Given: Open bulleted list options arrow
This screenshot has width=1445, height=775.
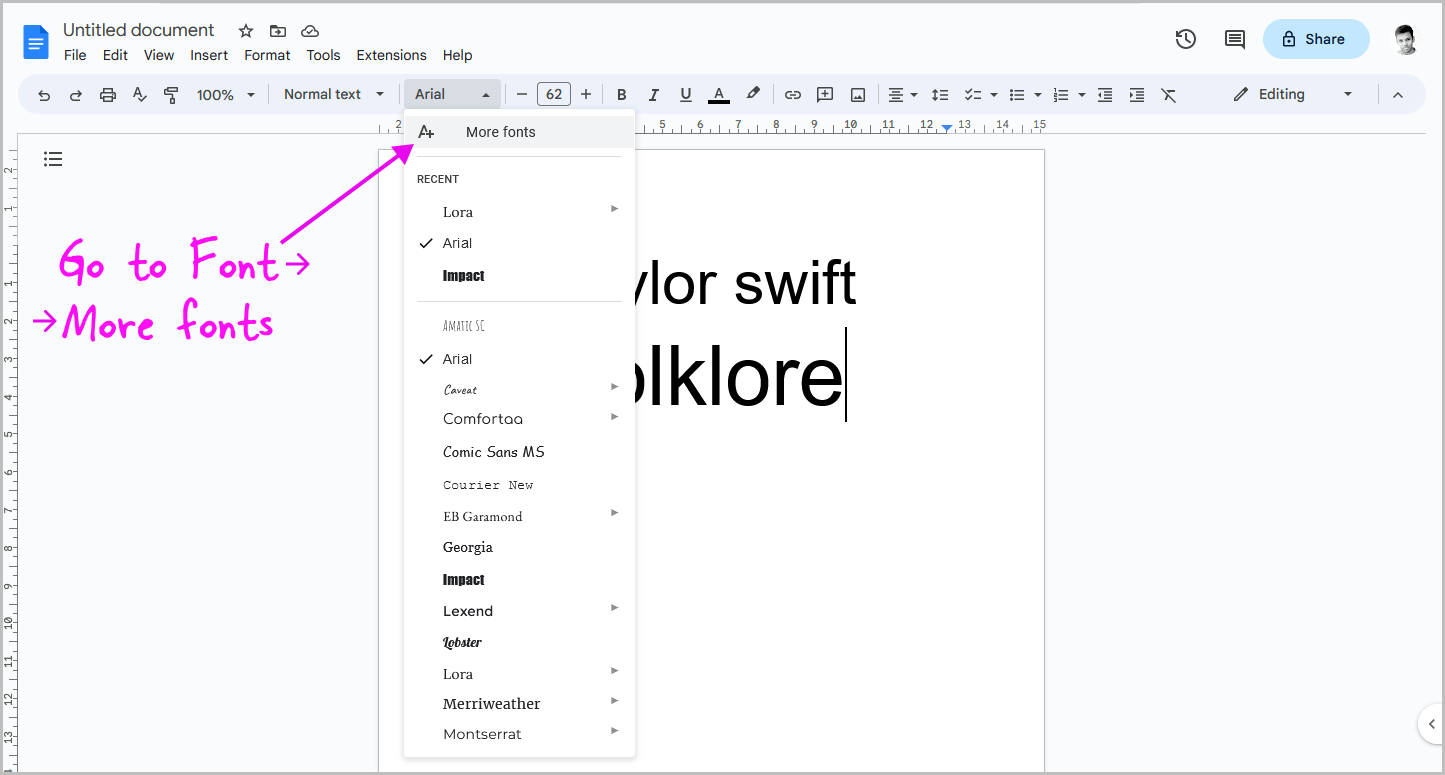Looking at the screenshot, I should 1038,95.
